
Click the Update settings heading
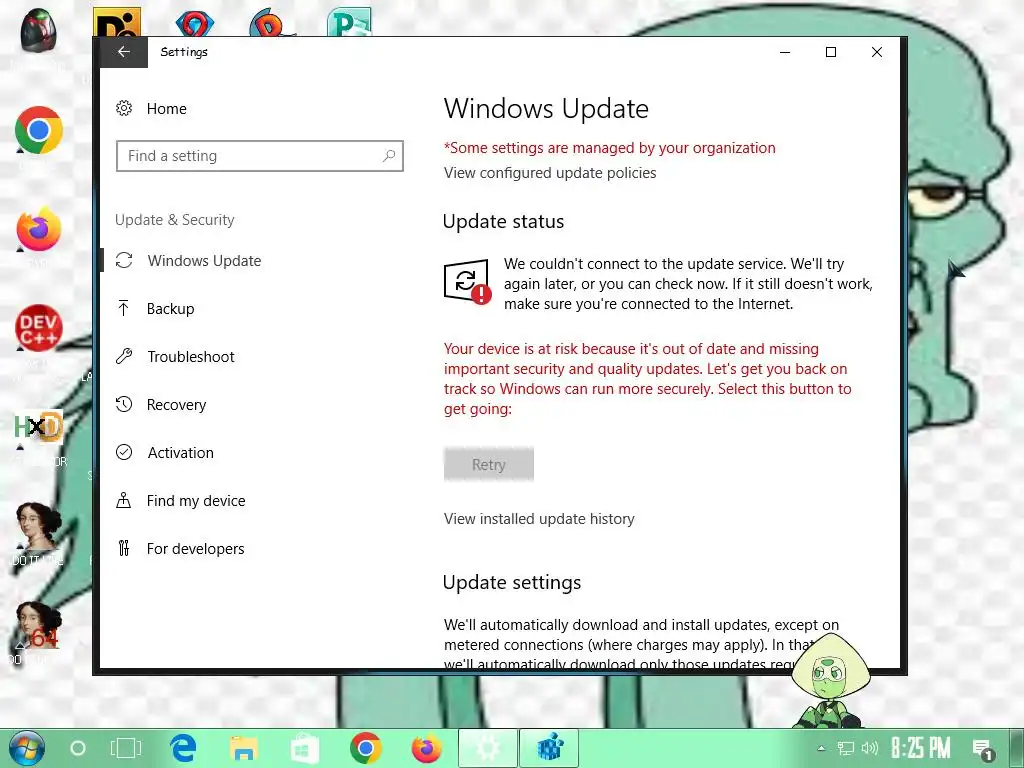511,583
